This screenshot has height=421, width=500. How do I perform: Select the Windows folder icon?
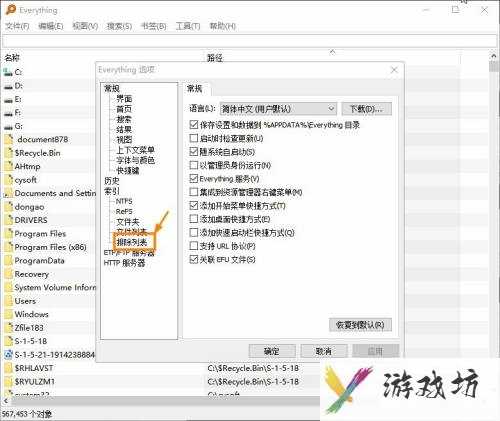9,314
